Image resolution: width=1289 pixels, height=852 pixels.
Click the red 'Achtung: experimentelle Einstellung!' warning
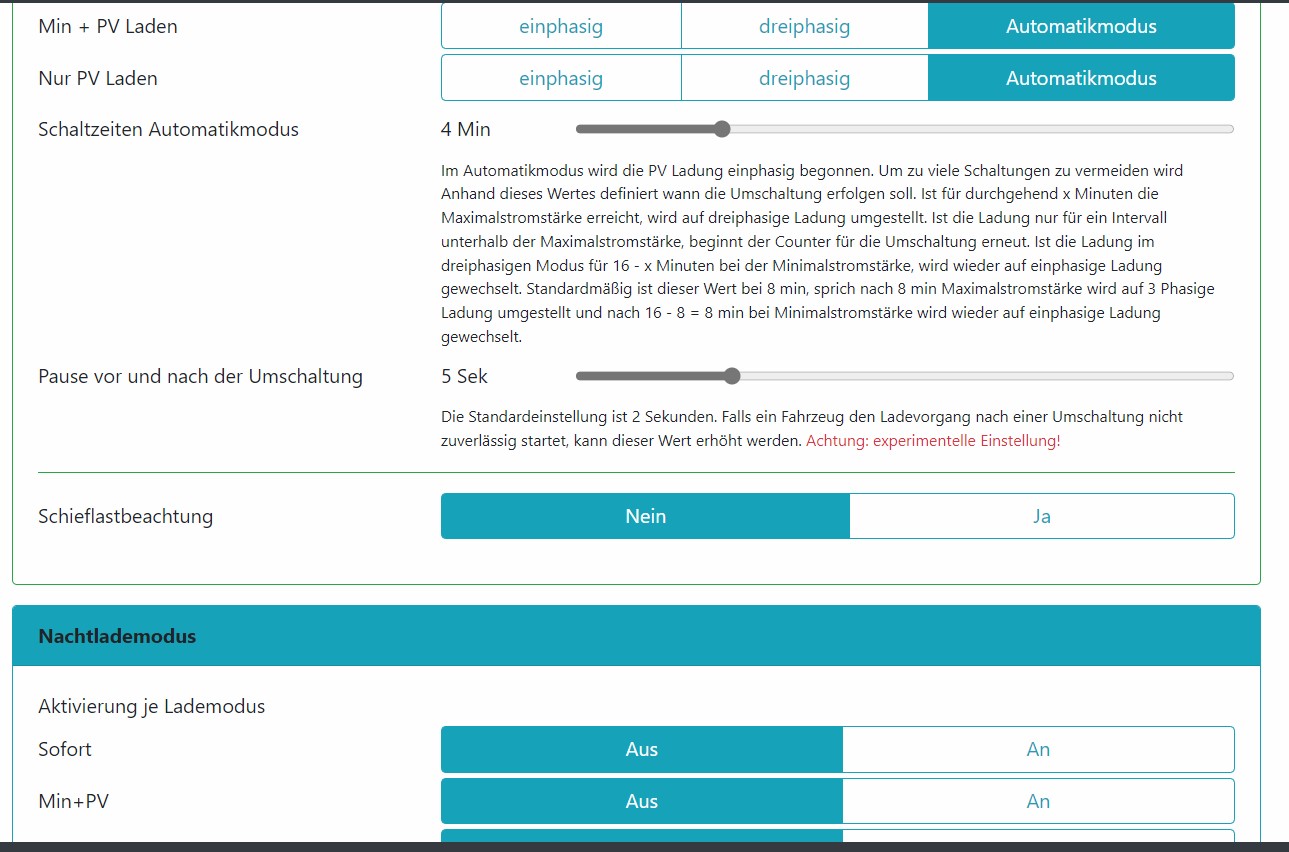pos(933,440)
